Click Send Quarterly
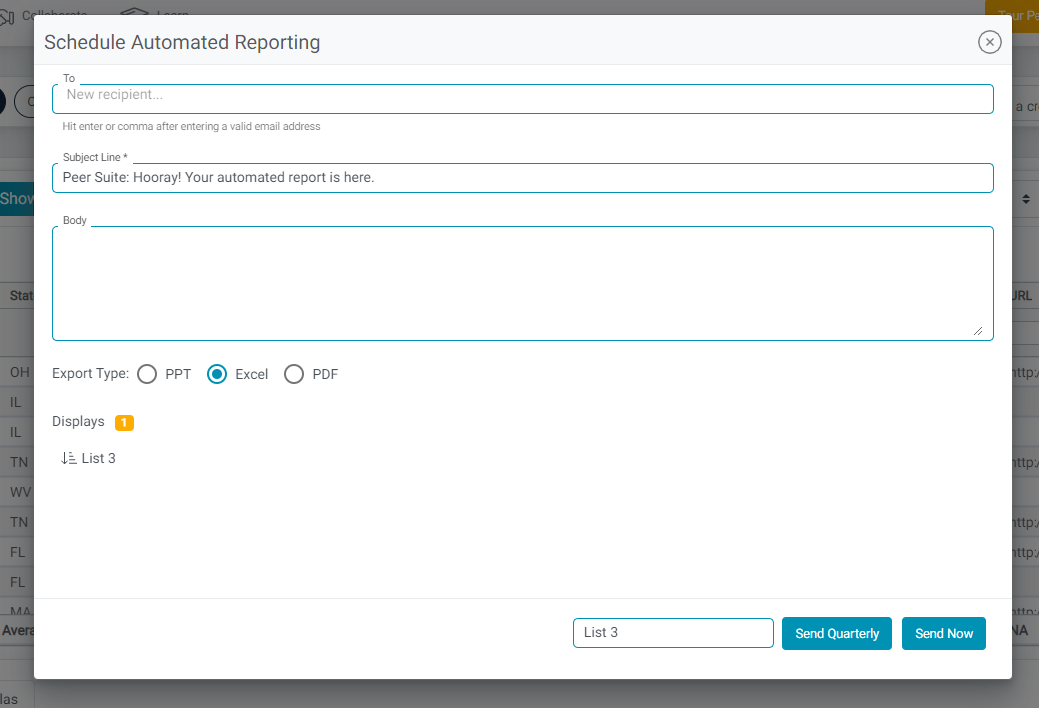 836,633
